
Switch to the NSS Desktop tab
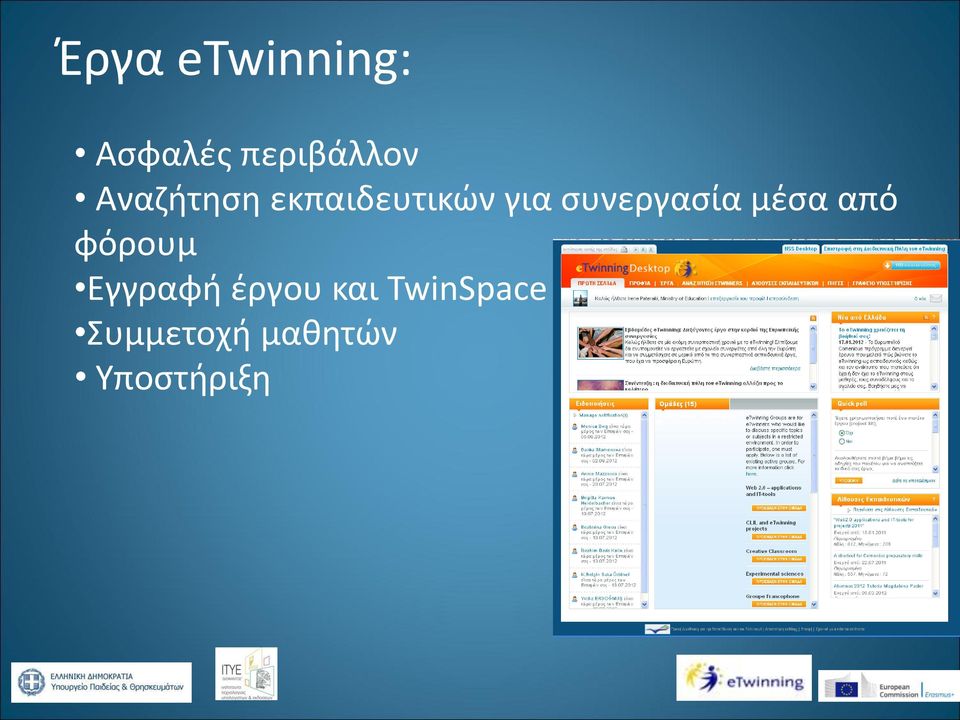click(801, 249)
